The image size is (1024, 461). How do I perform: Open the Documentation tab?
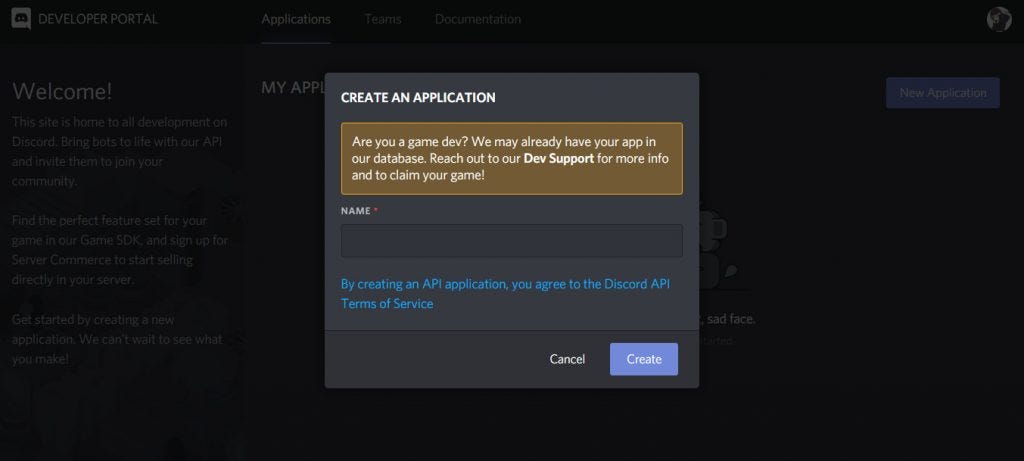click(478, 19)
